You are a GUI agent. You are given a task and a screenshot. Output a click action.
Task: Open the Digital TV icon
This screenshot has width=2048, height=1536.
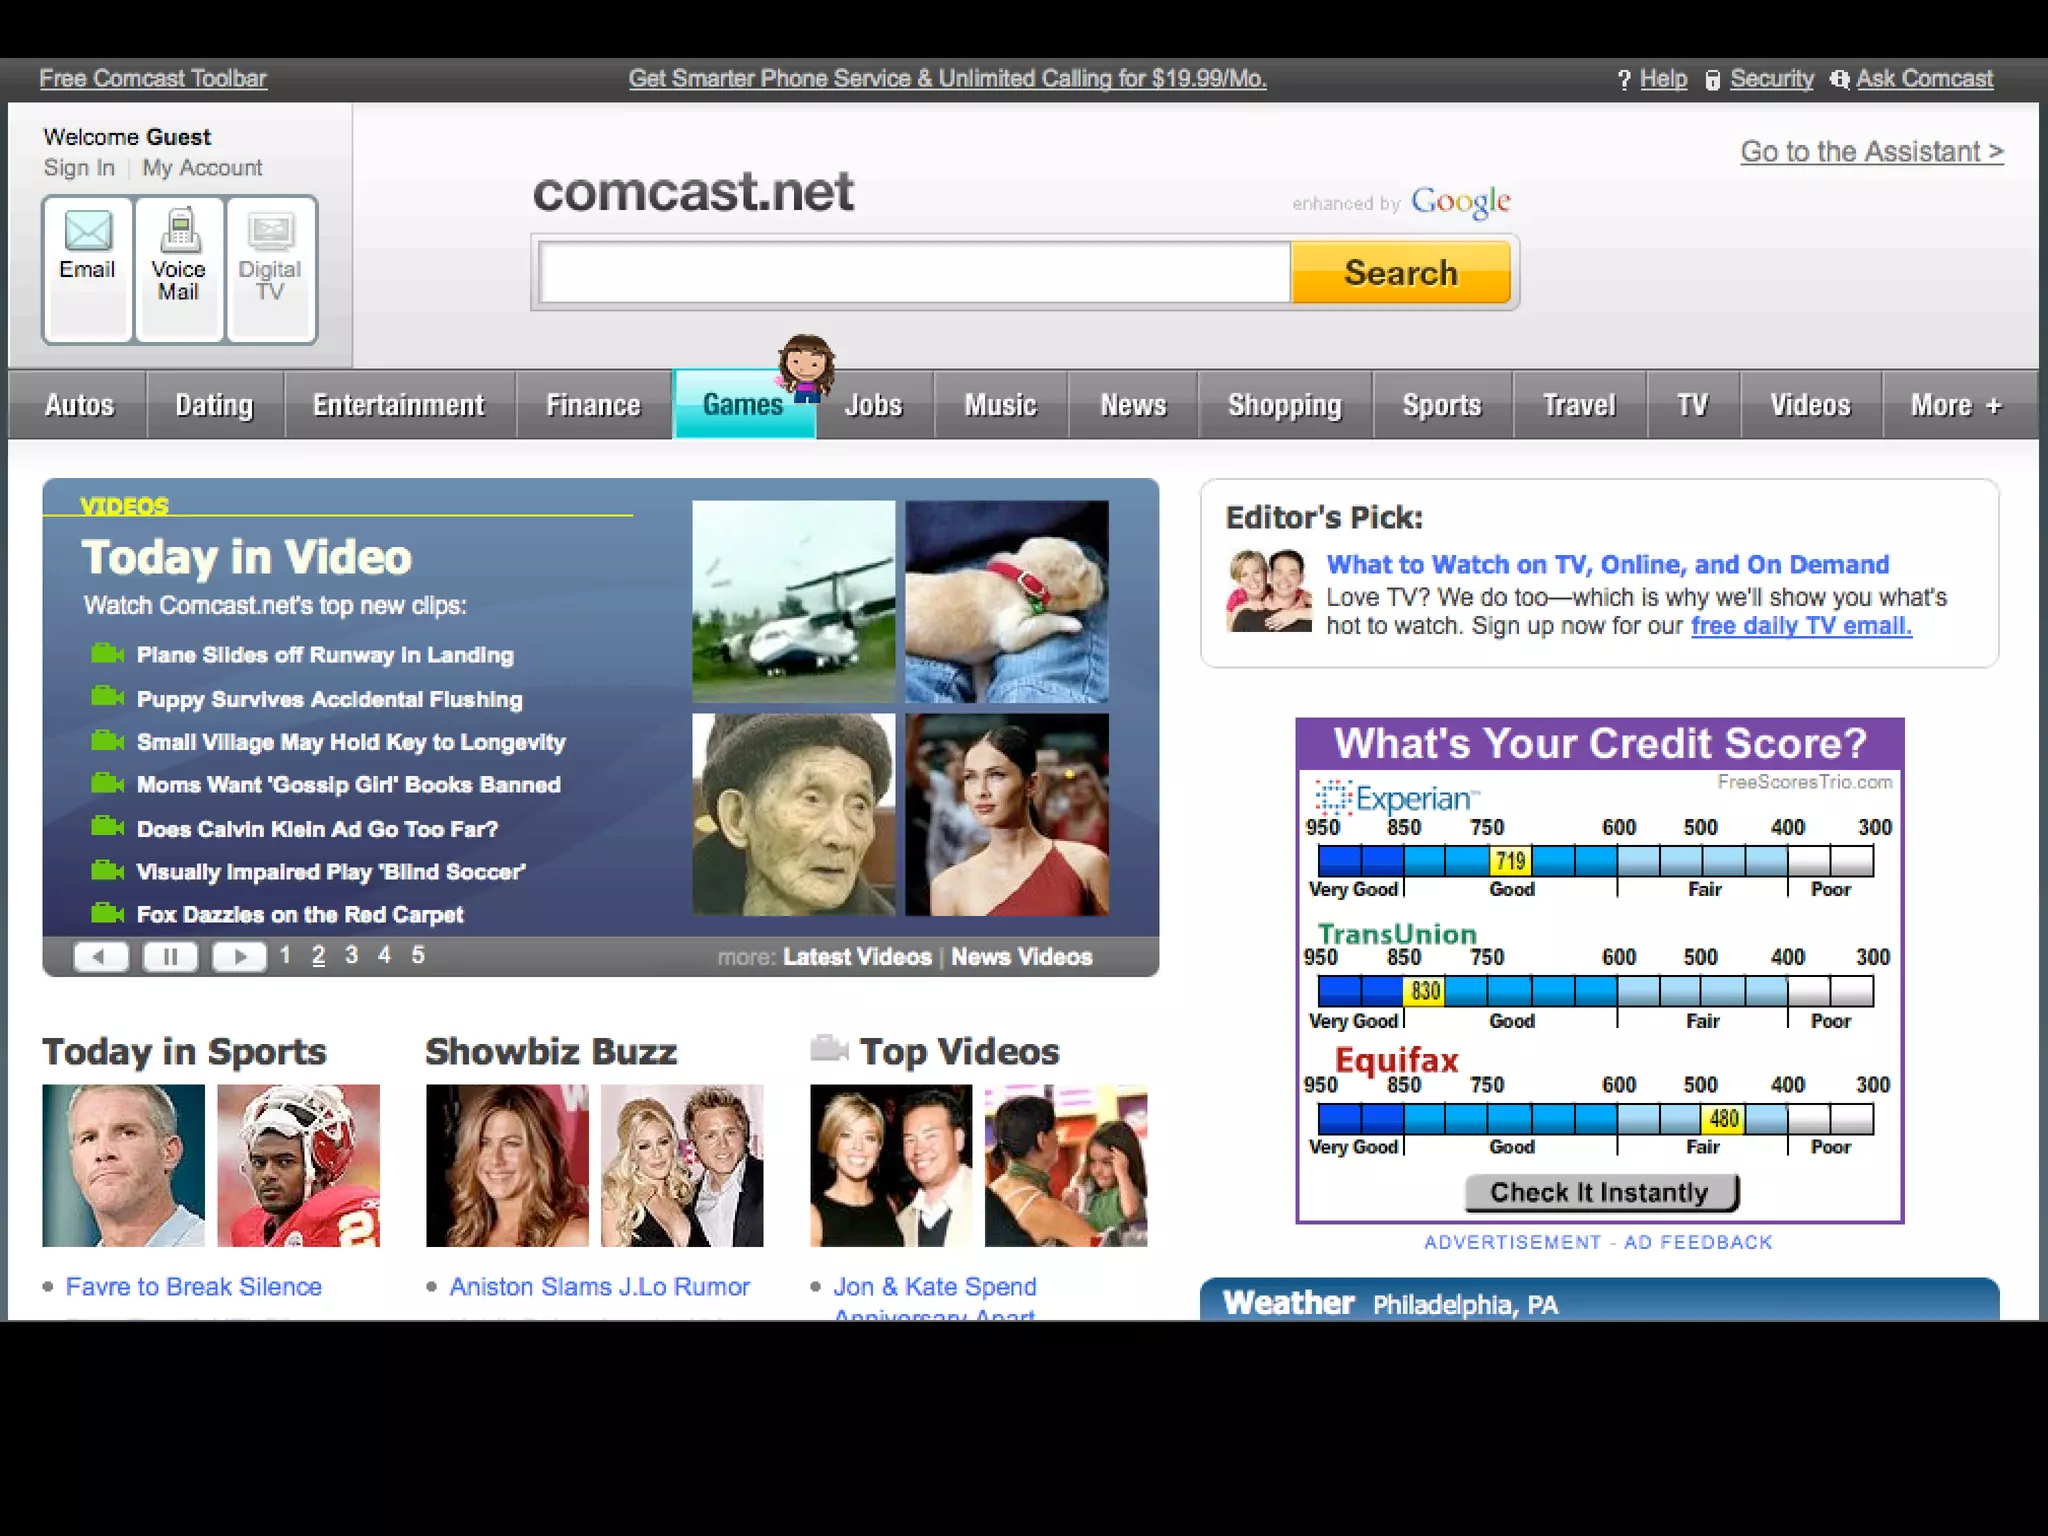[x=270, y=232]
